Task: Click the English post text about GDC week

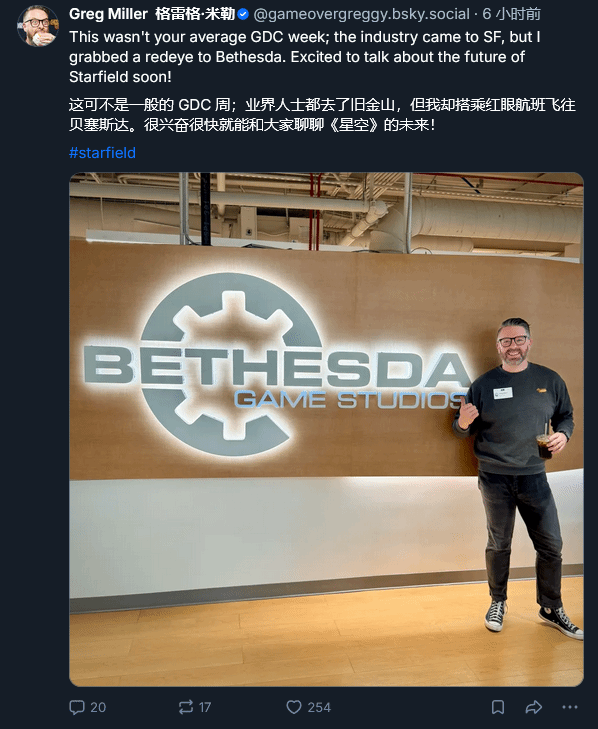Action: pyautogui.click(x=305, y=57)
